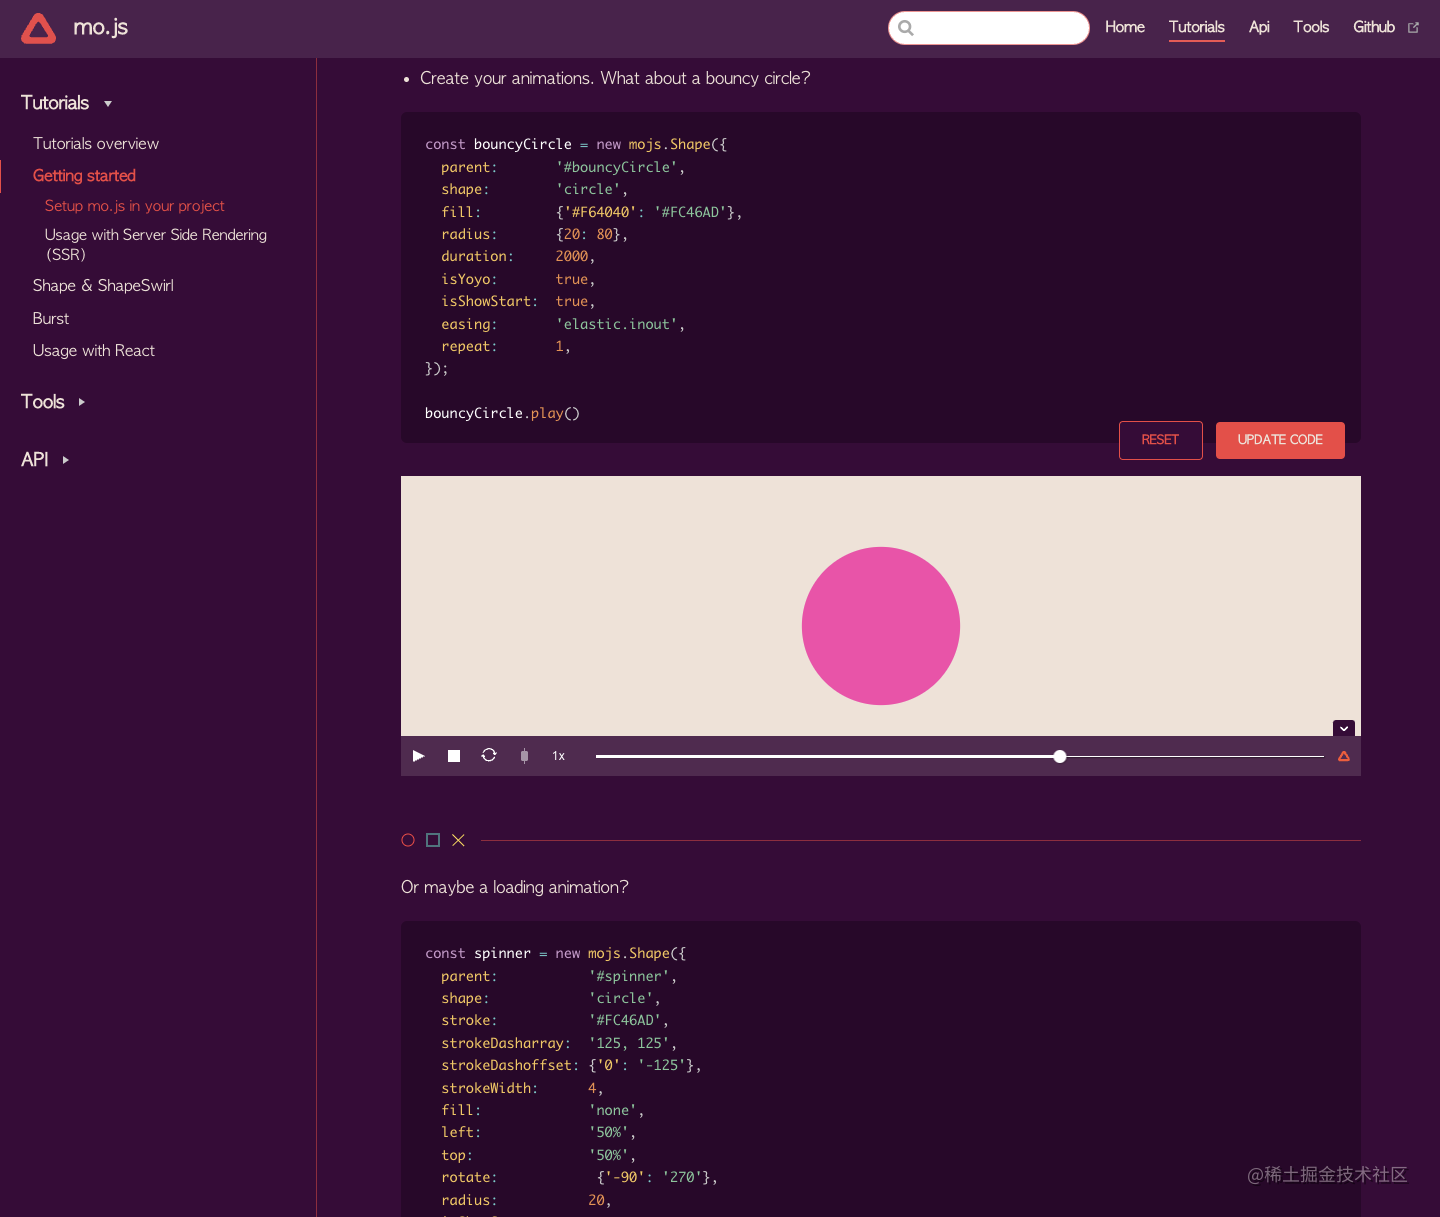Screen dimensions: 1440x1217
Task: Open Tutorials overview in sidebar
Action: (x=96, y=144)
